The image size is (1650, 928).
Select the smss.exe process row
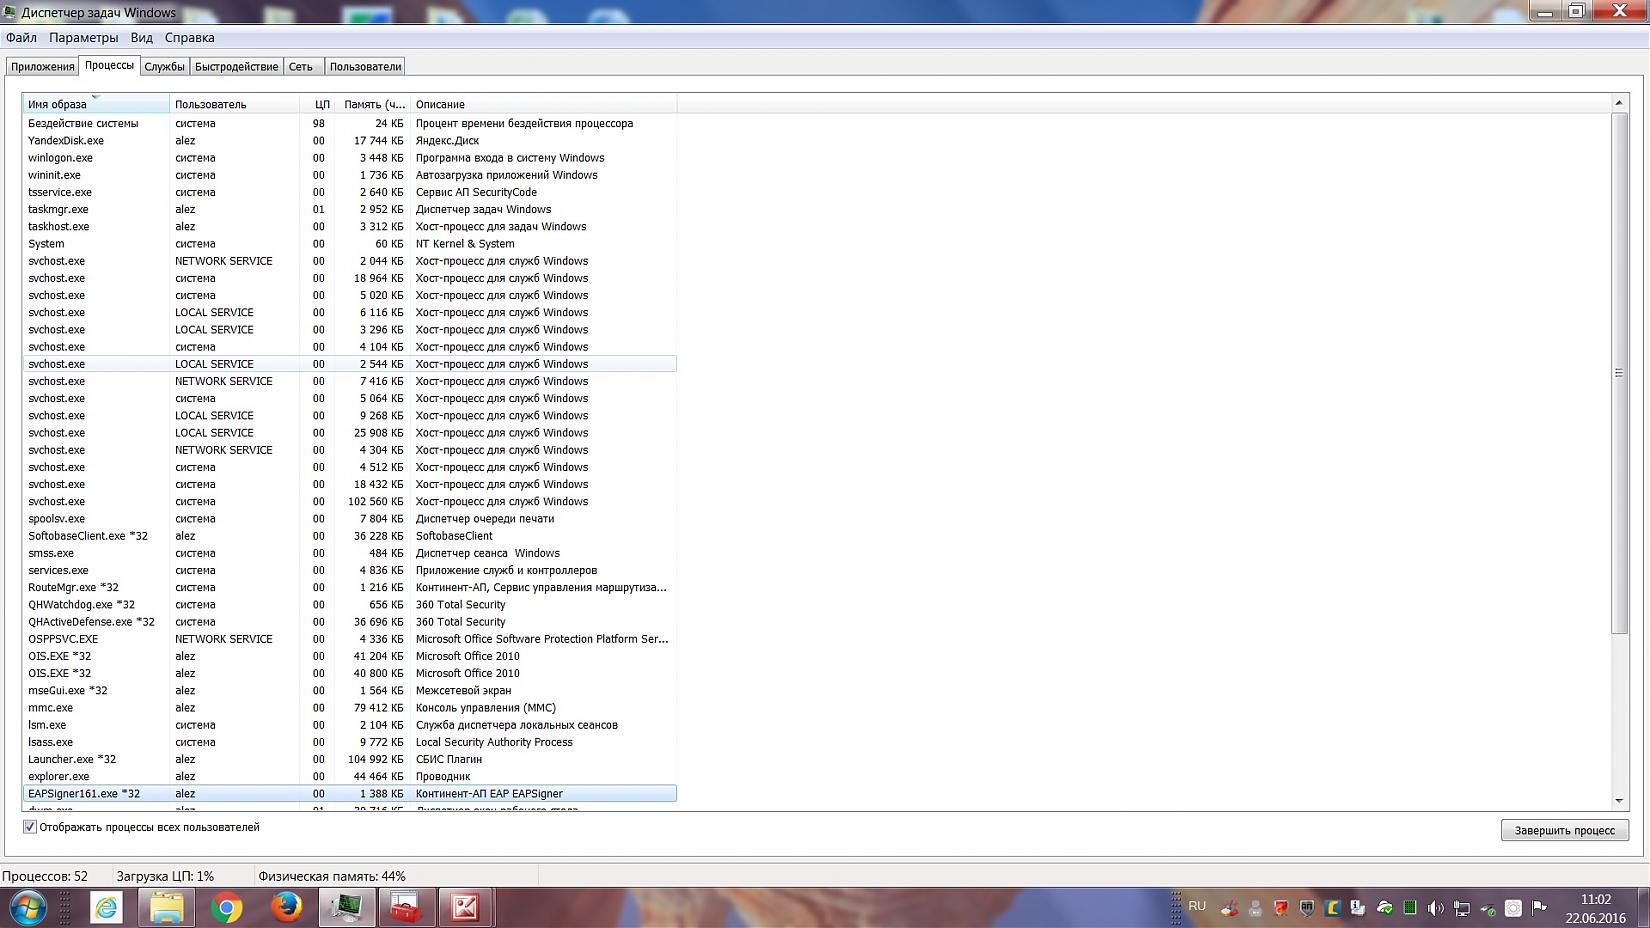click(350, 553)
